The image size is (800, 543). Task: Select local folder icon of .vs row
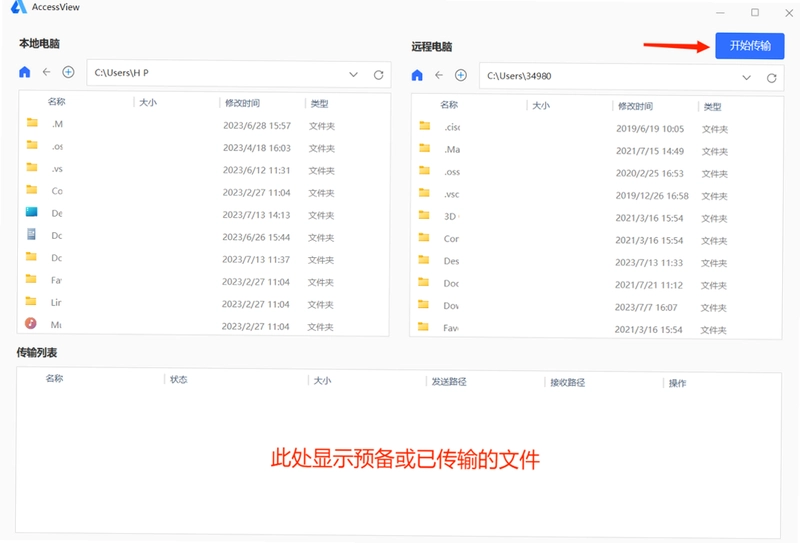point(32,167)
